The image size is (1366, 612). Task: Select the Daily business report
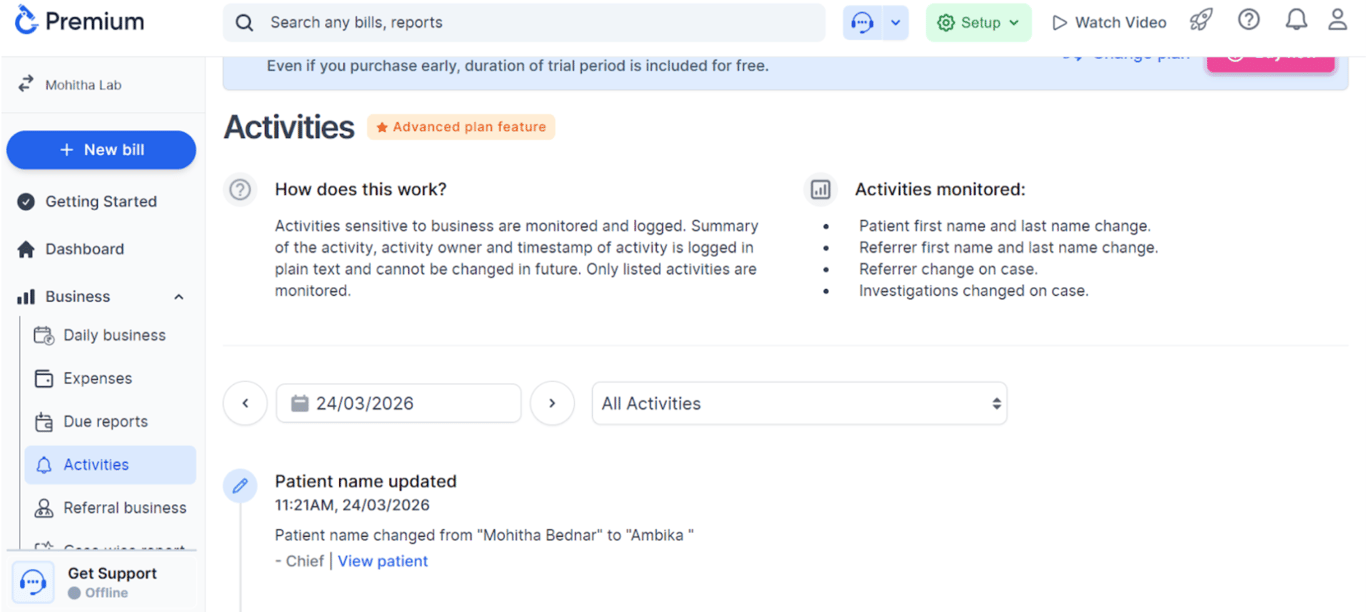point(114,335)
